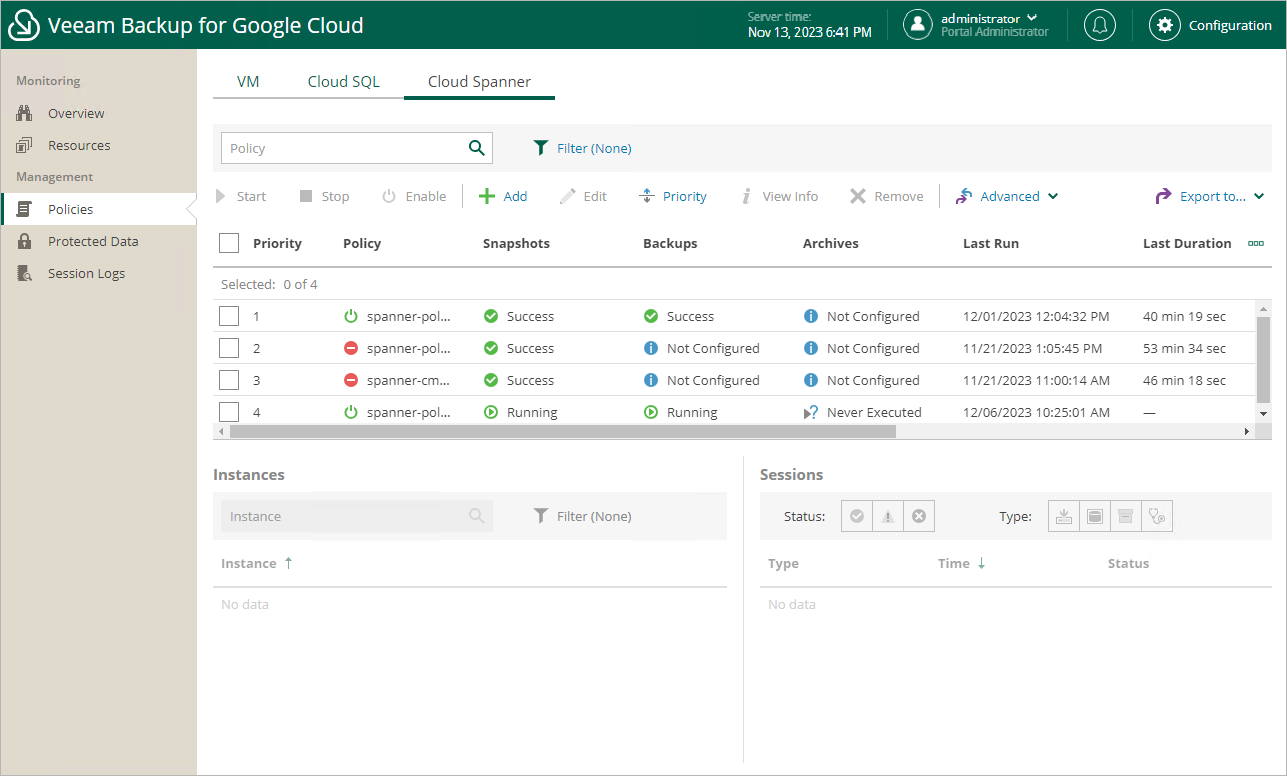Open column chooser three-dots icon

(1256, 243)
